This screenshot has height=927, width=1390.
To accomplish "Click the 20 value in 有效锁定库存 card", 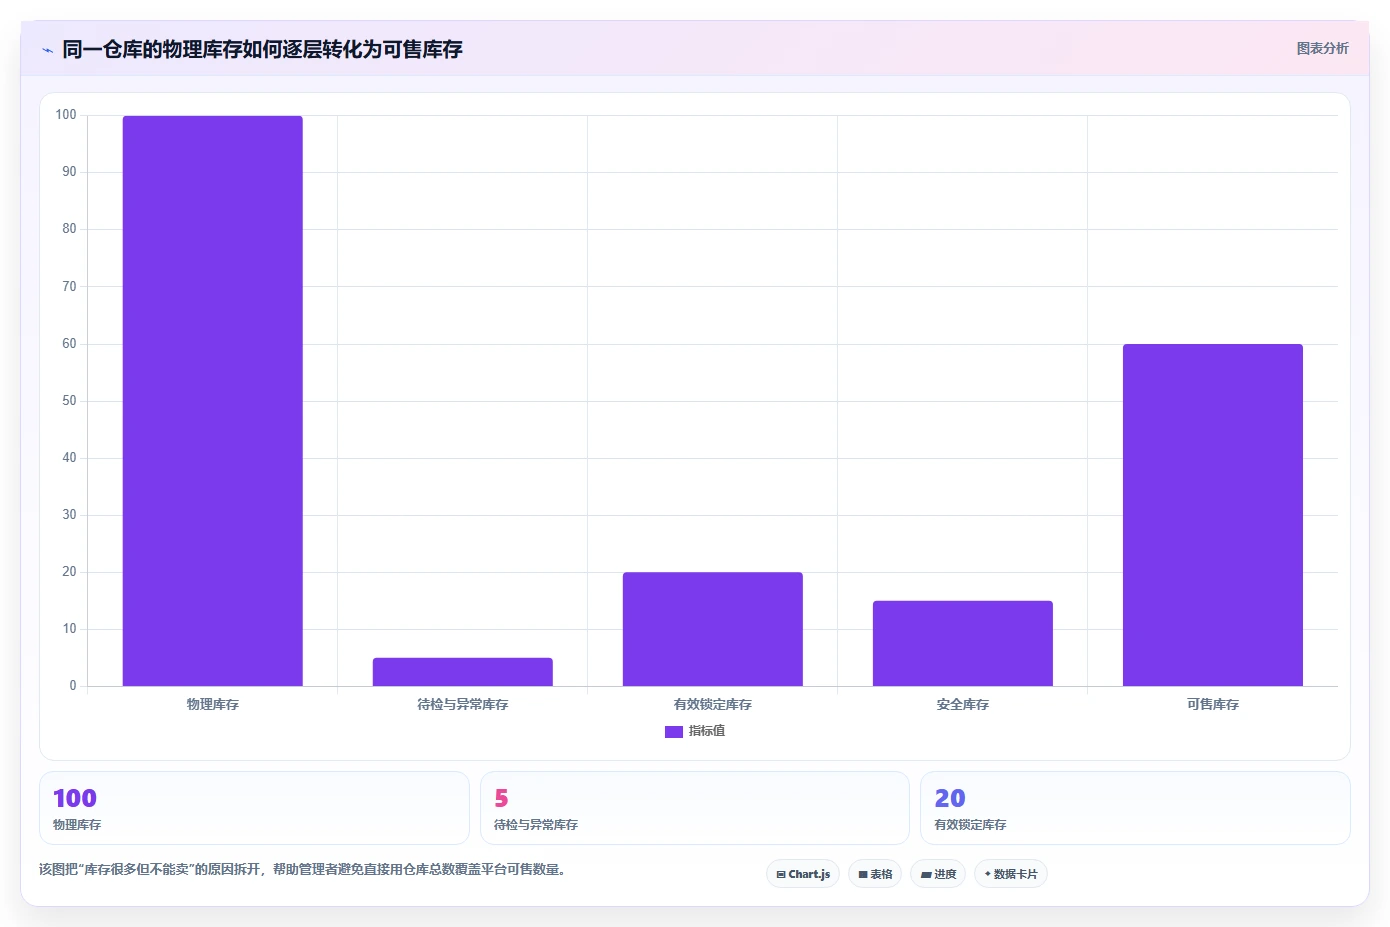I will pos(950,798).
